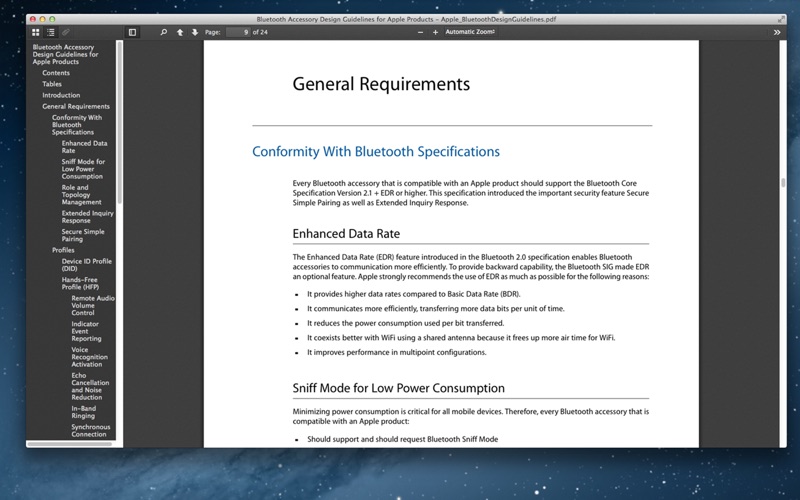Select Synchronous Connection outline item
The height and width of the screenshot is (500, 800).
(90, 431)
